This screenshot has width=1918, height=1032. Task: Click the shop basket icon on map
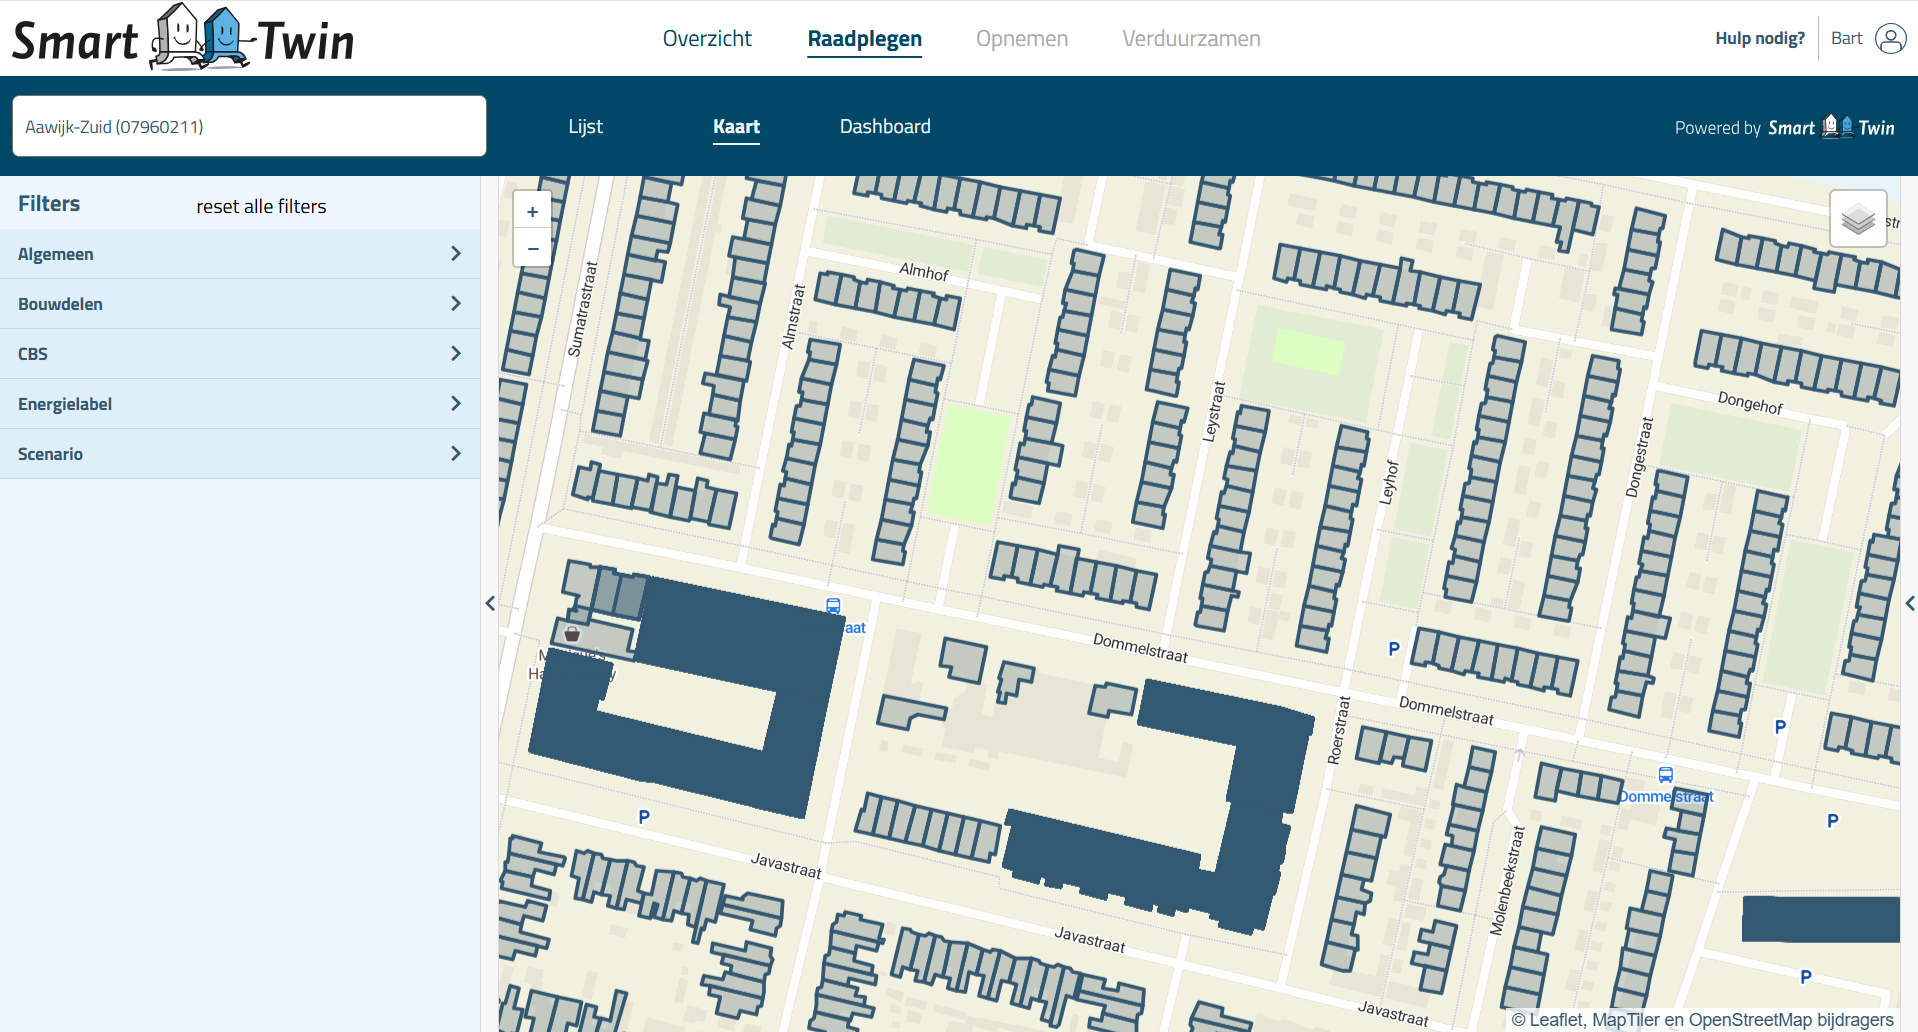pyautogui.click(x=572, y=634)
